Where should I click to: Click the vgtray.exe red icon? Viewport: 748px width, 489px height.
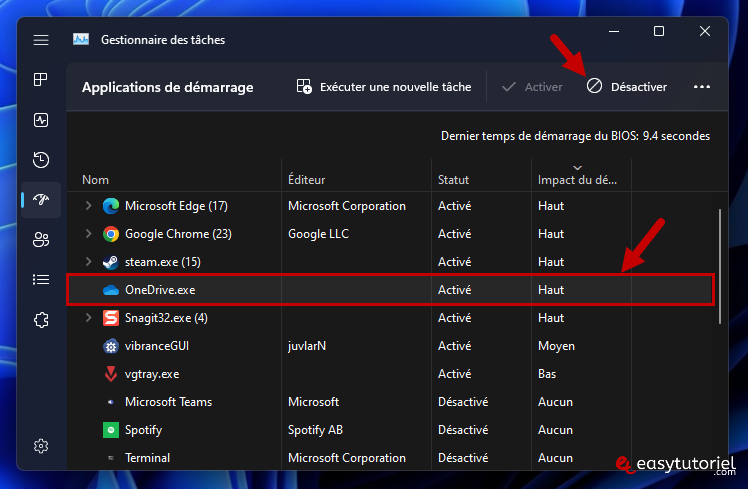tap(111, 374)
